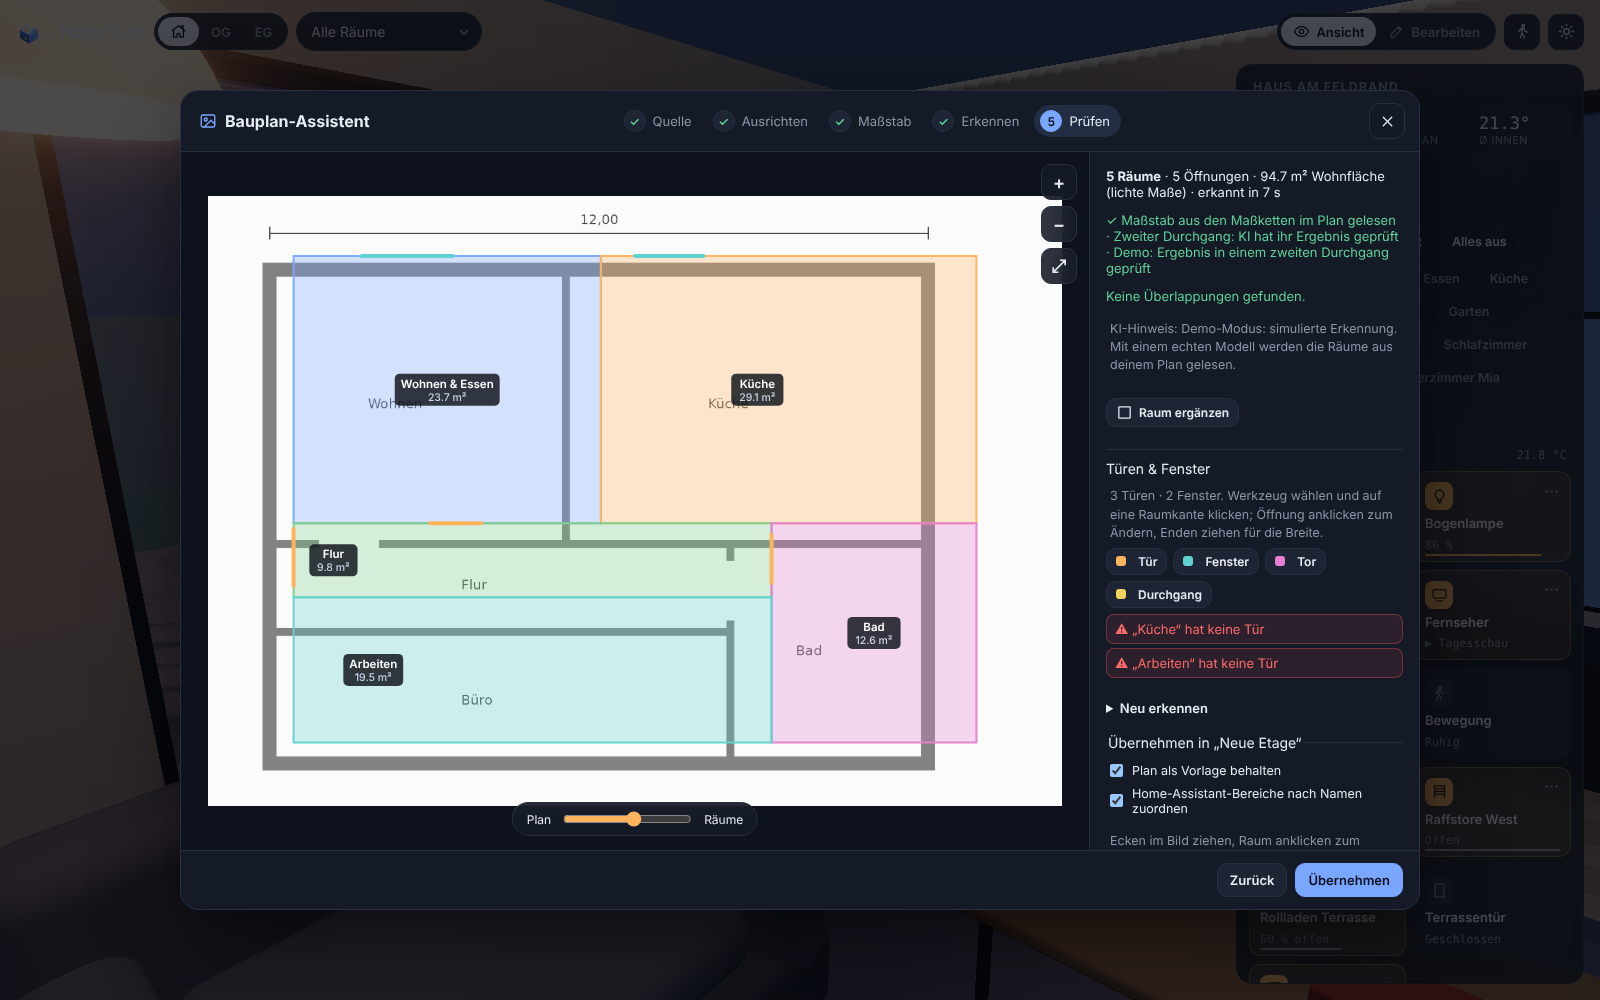The image size is (1600, 1000).
Task: Click the Raffstore West blind icon
Action: (x=1439, y=792)
